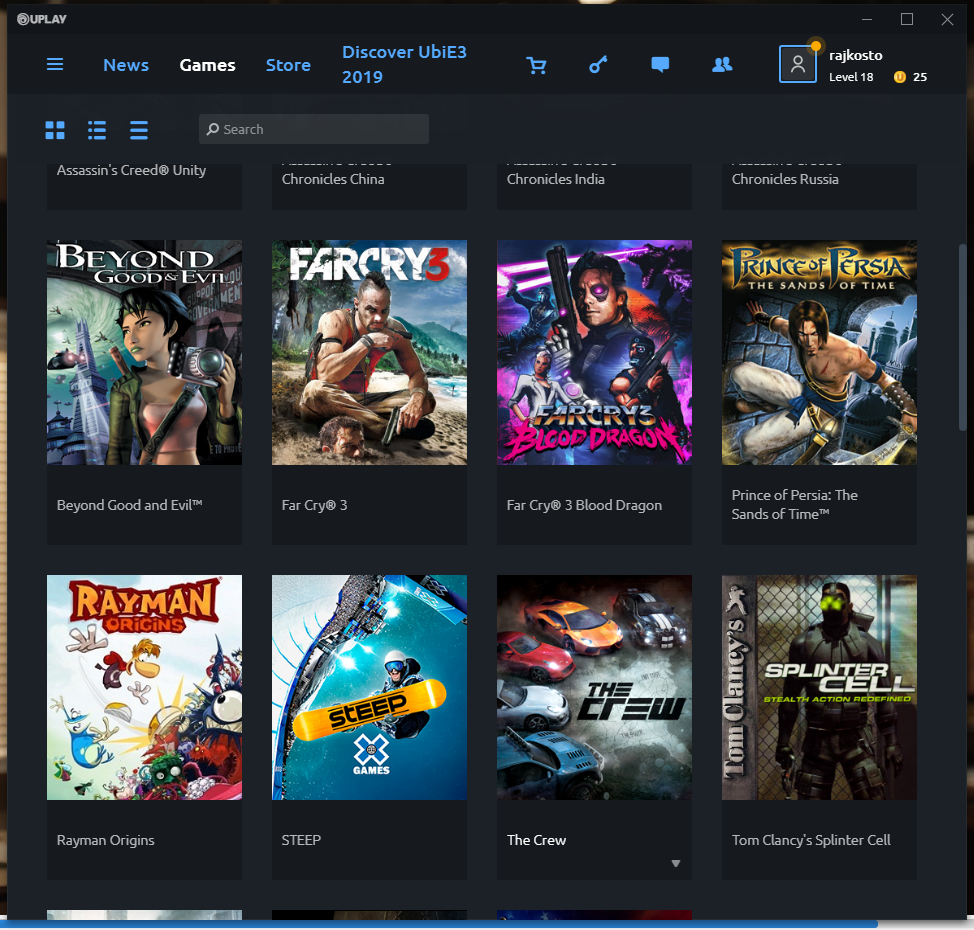Open the News tab
The width and height of the screenshot is (974, 930).
point(126,65)
